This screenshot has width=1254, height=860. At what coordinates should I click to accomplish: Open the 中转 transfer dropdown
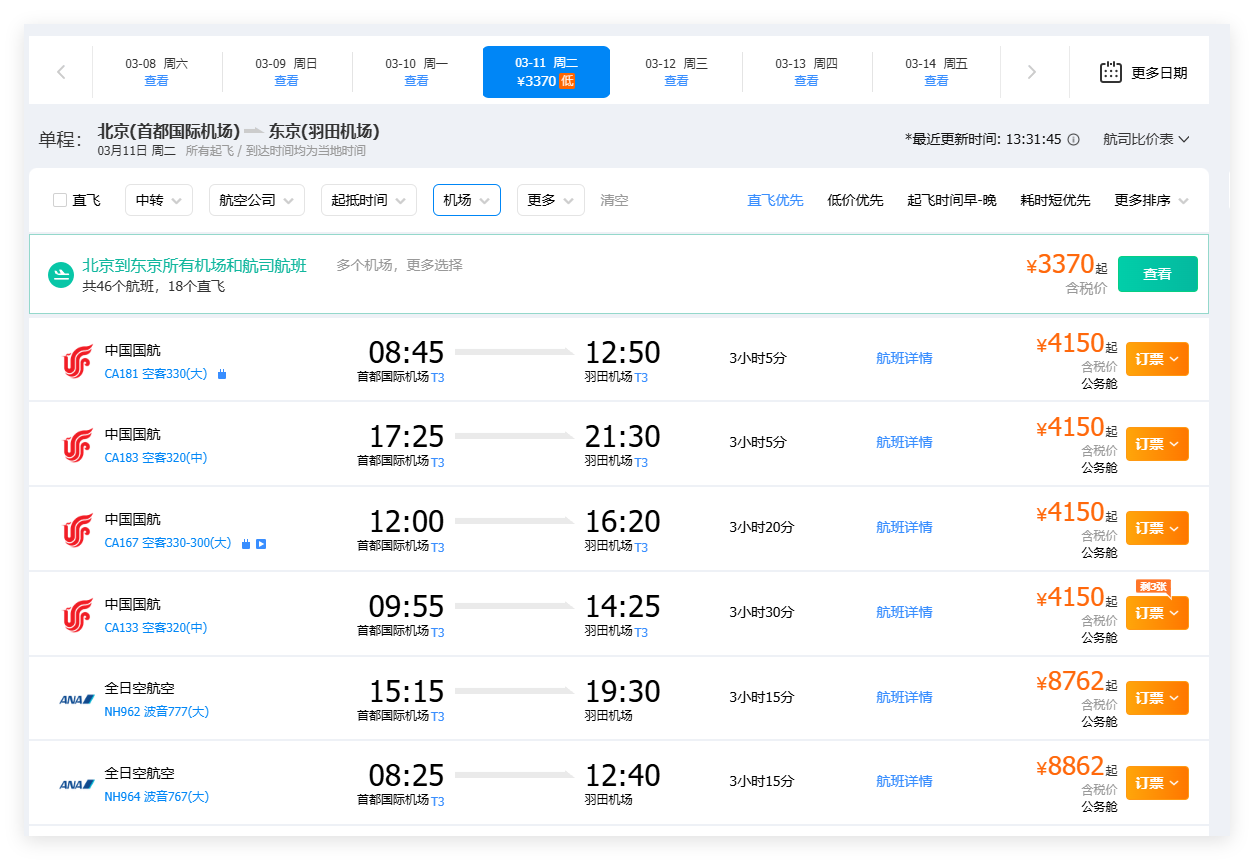tap(159, 200)
